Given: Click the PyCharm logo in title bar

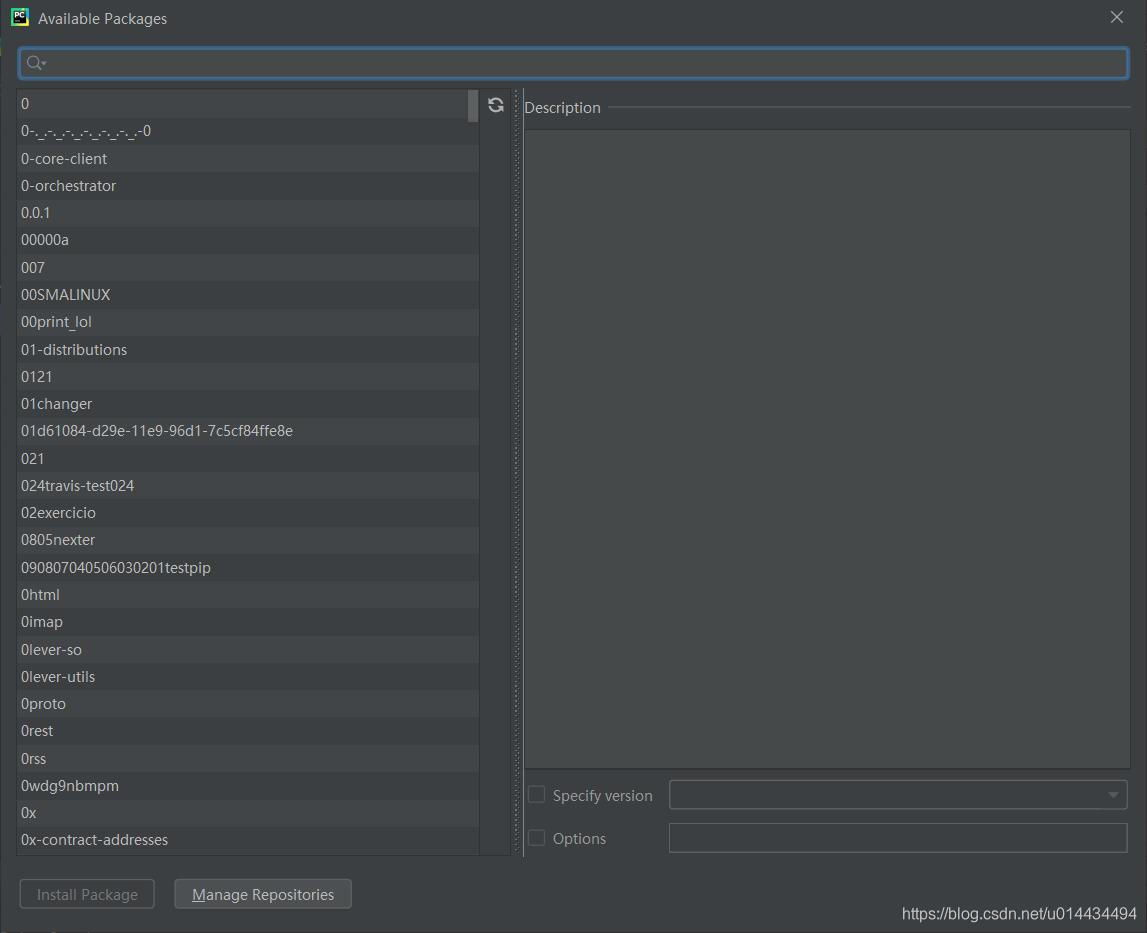Looking at the screenshot, I should (20, 18).
